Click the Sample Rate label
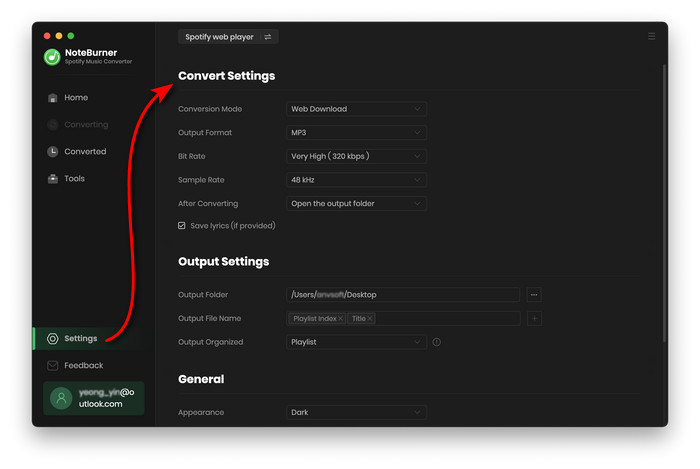This screenshot has width=700, height=469. coord(201,180)
